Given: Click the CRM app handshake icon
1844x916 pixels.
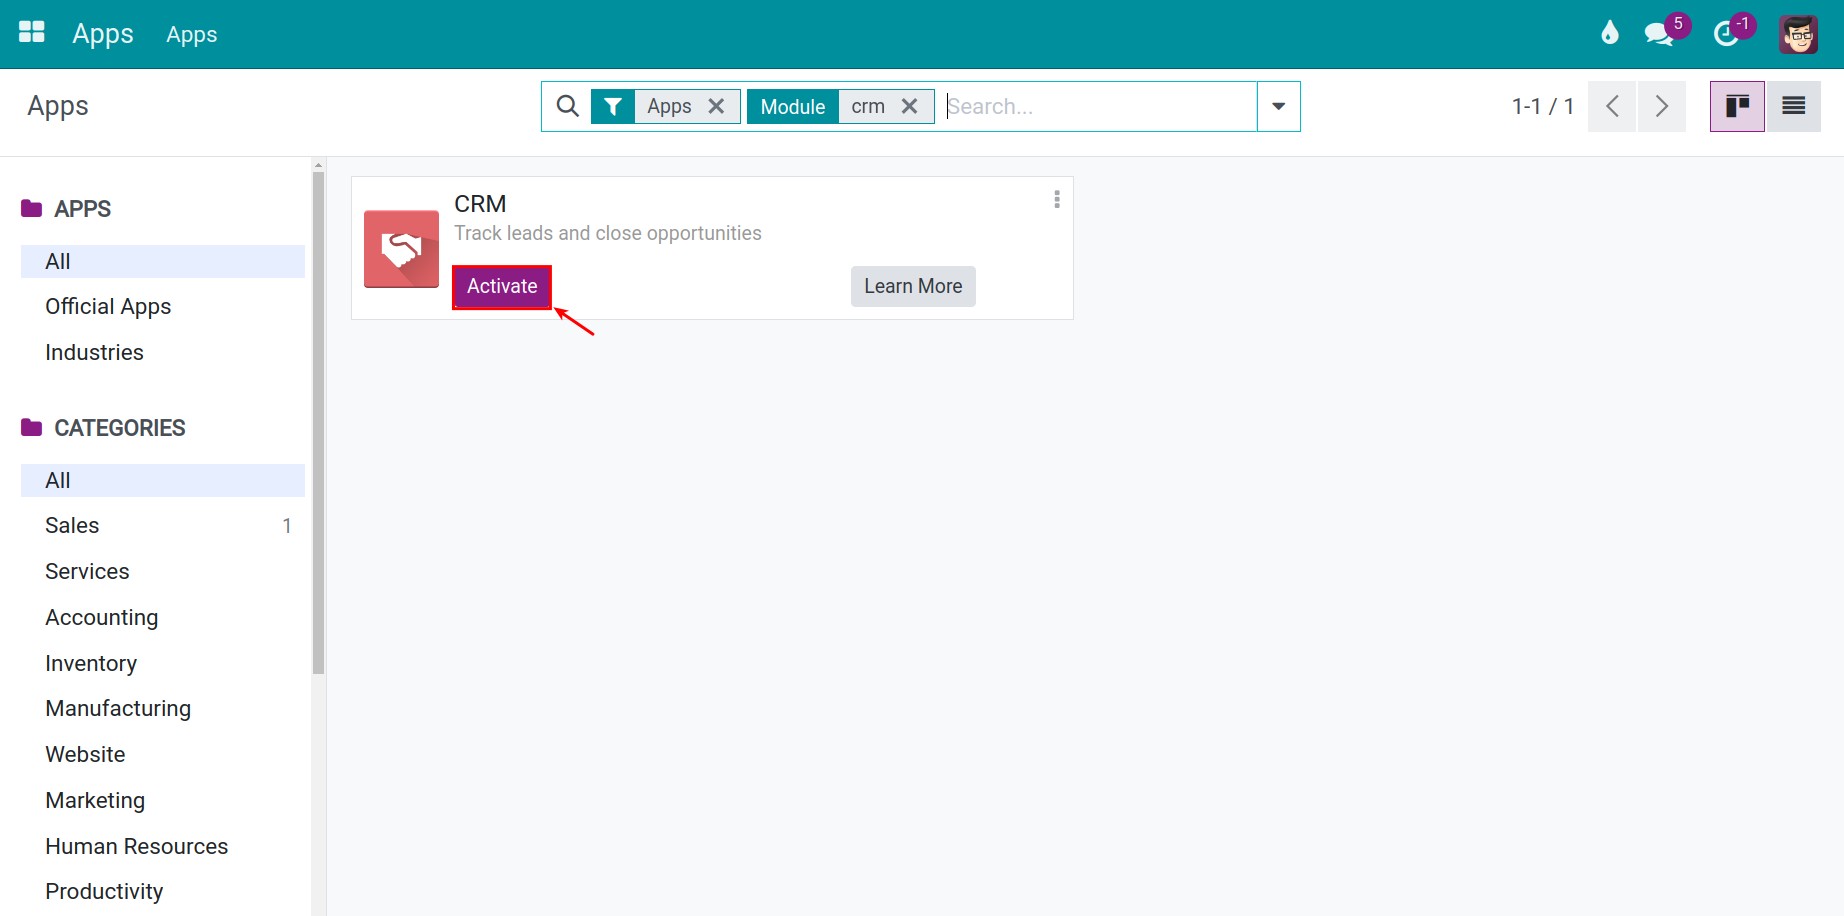Looking at the screenshot, I should 401,249.
